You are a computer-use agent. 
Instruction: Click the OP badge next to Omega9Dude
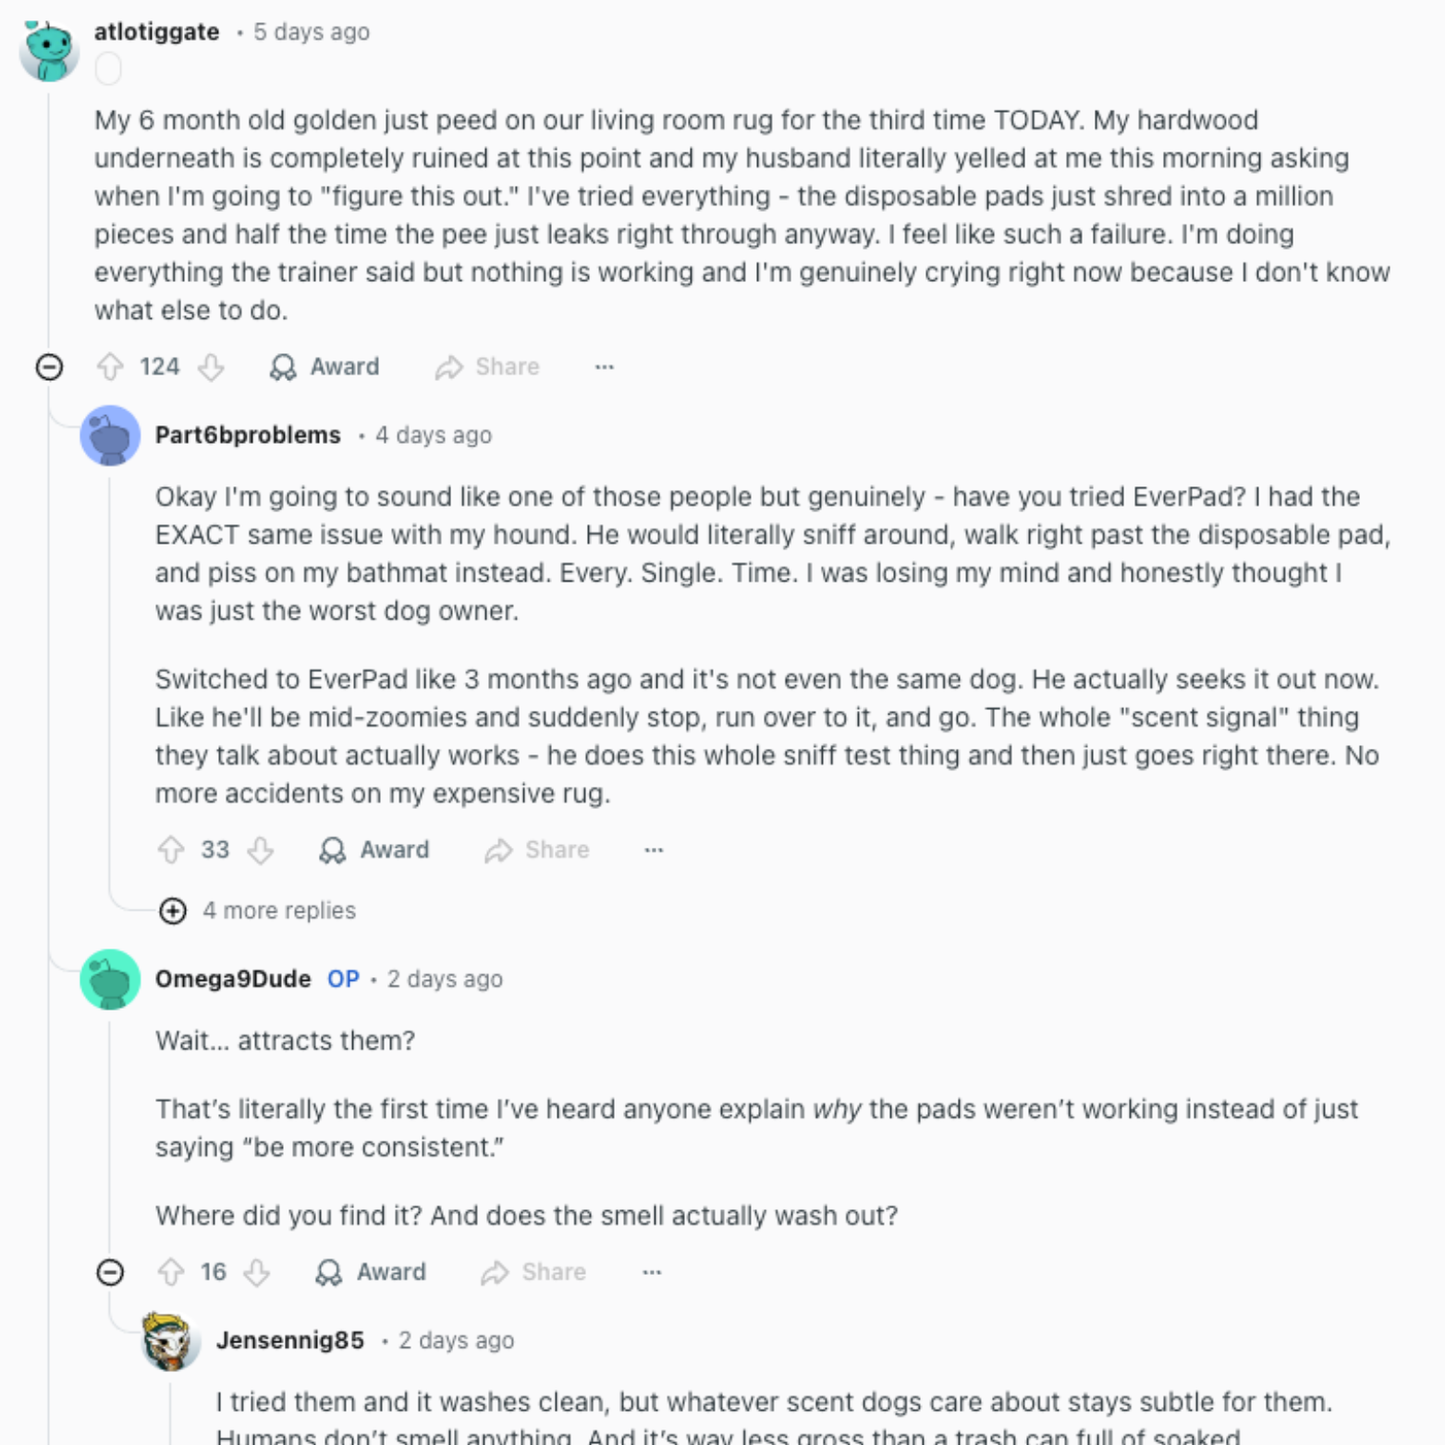point(343,979)
